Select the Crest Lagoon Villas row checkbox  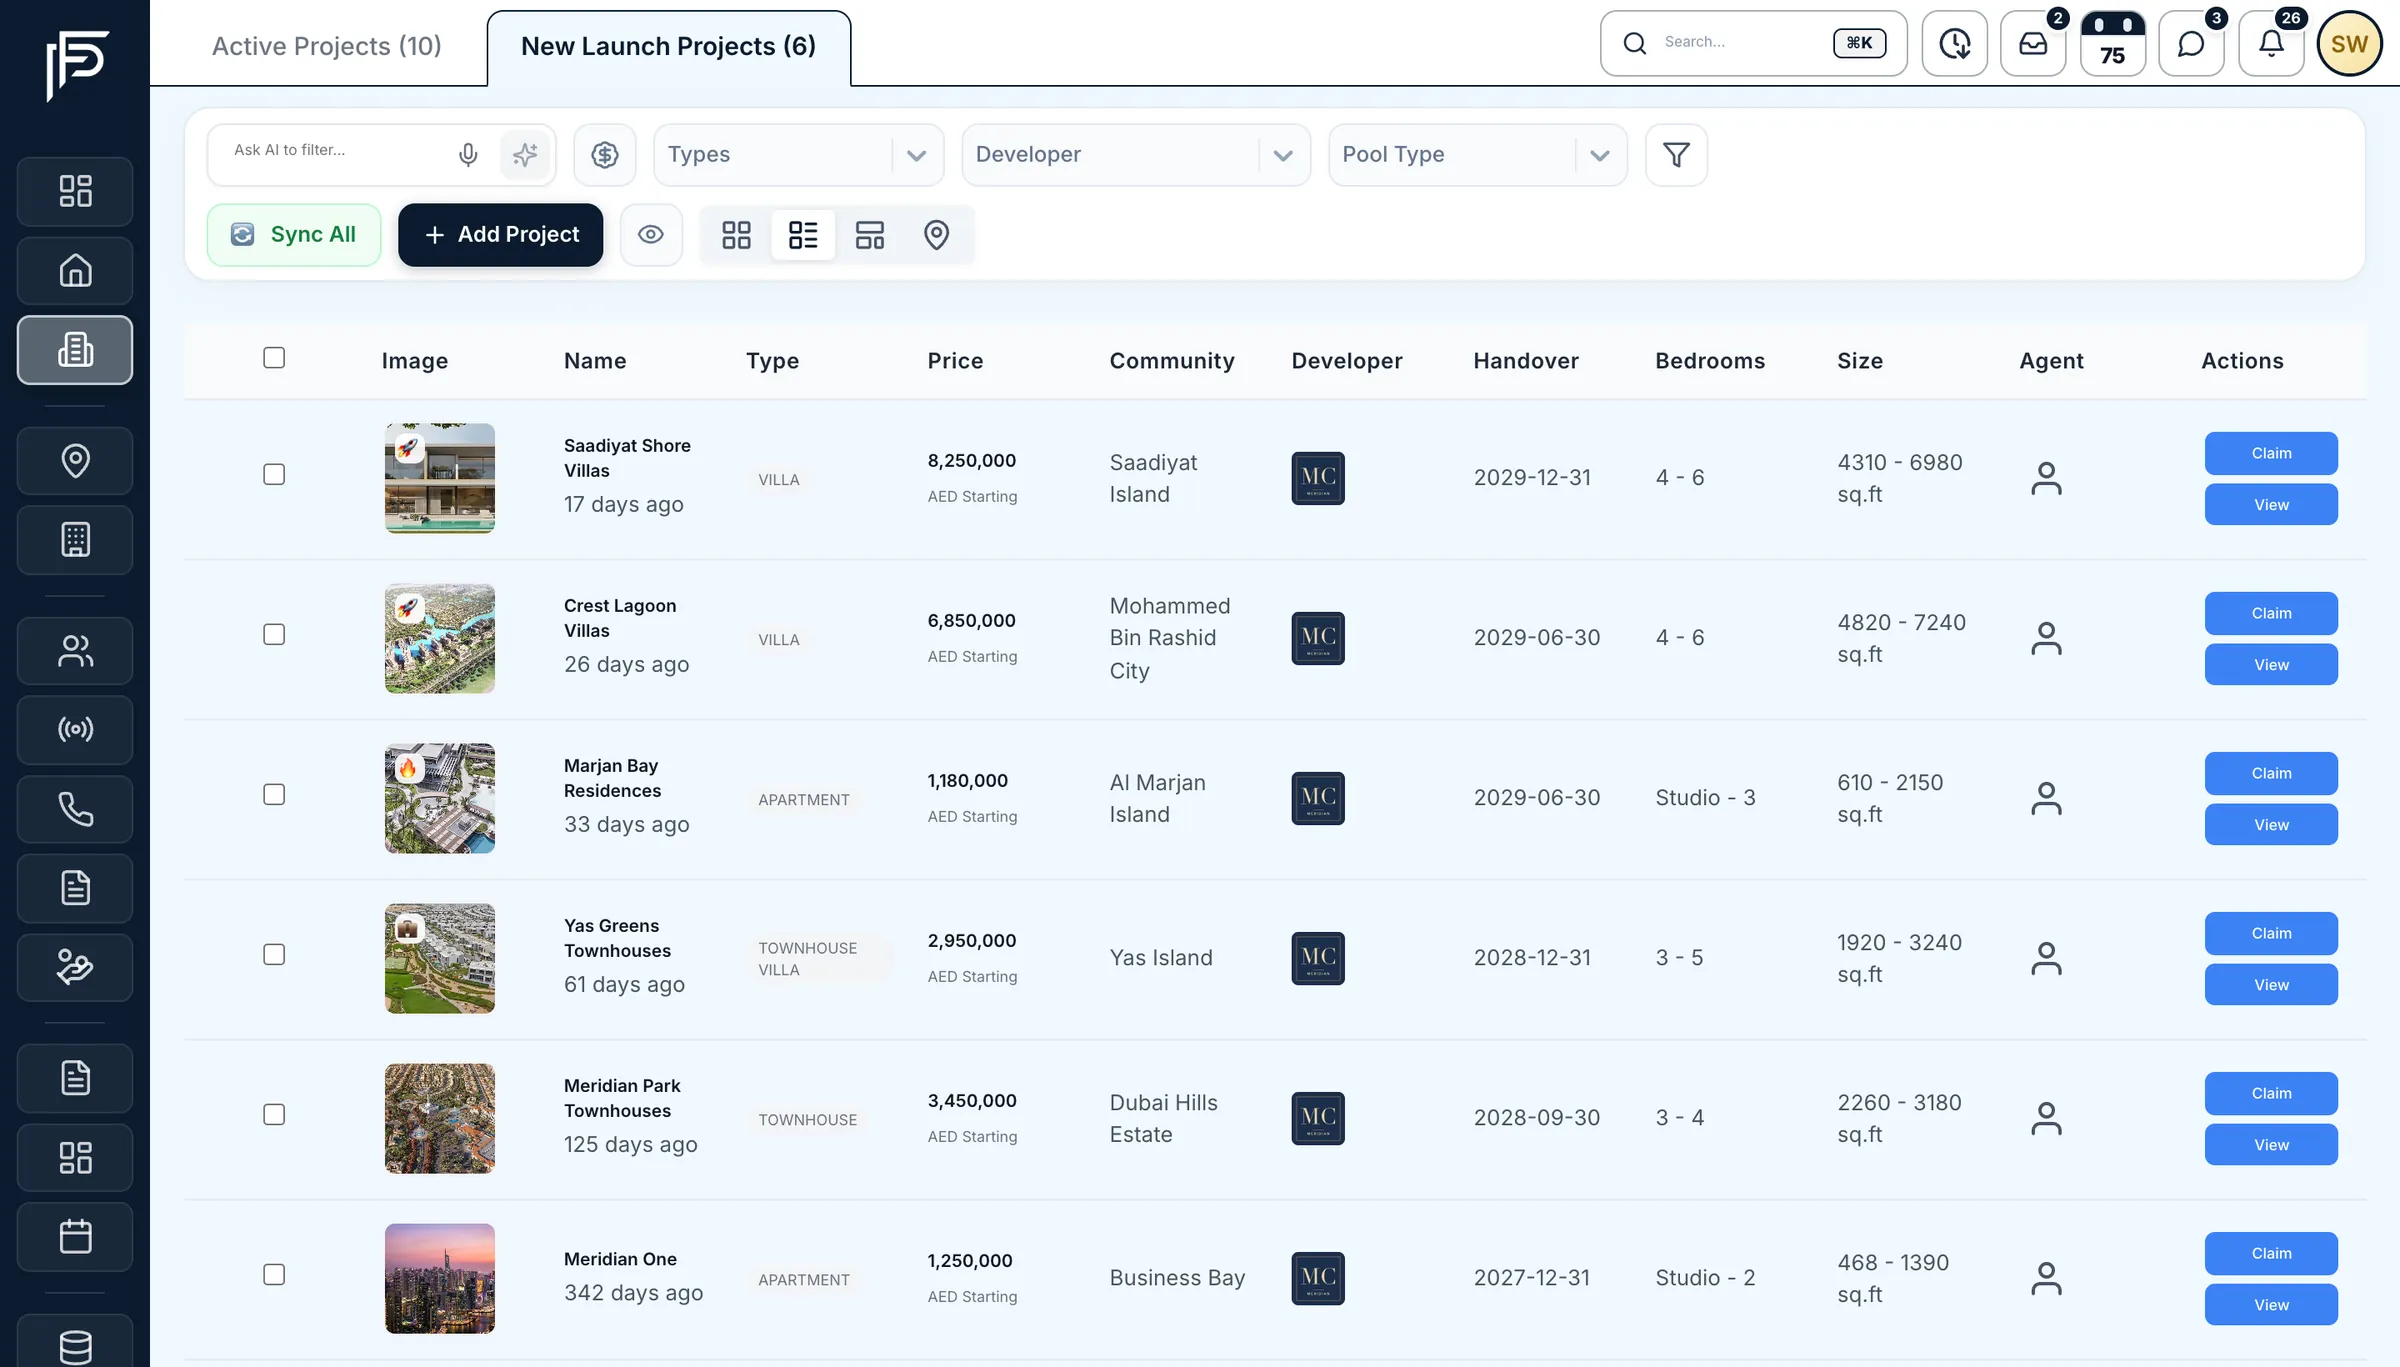click(274, 634)
